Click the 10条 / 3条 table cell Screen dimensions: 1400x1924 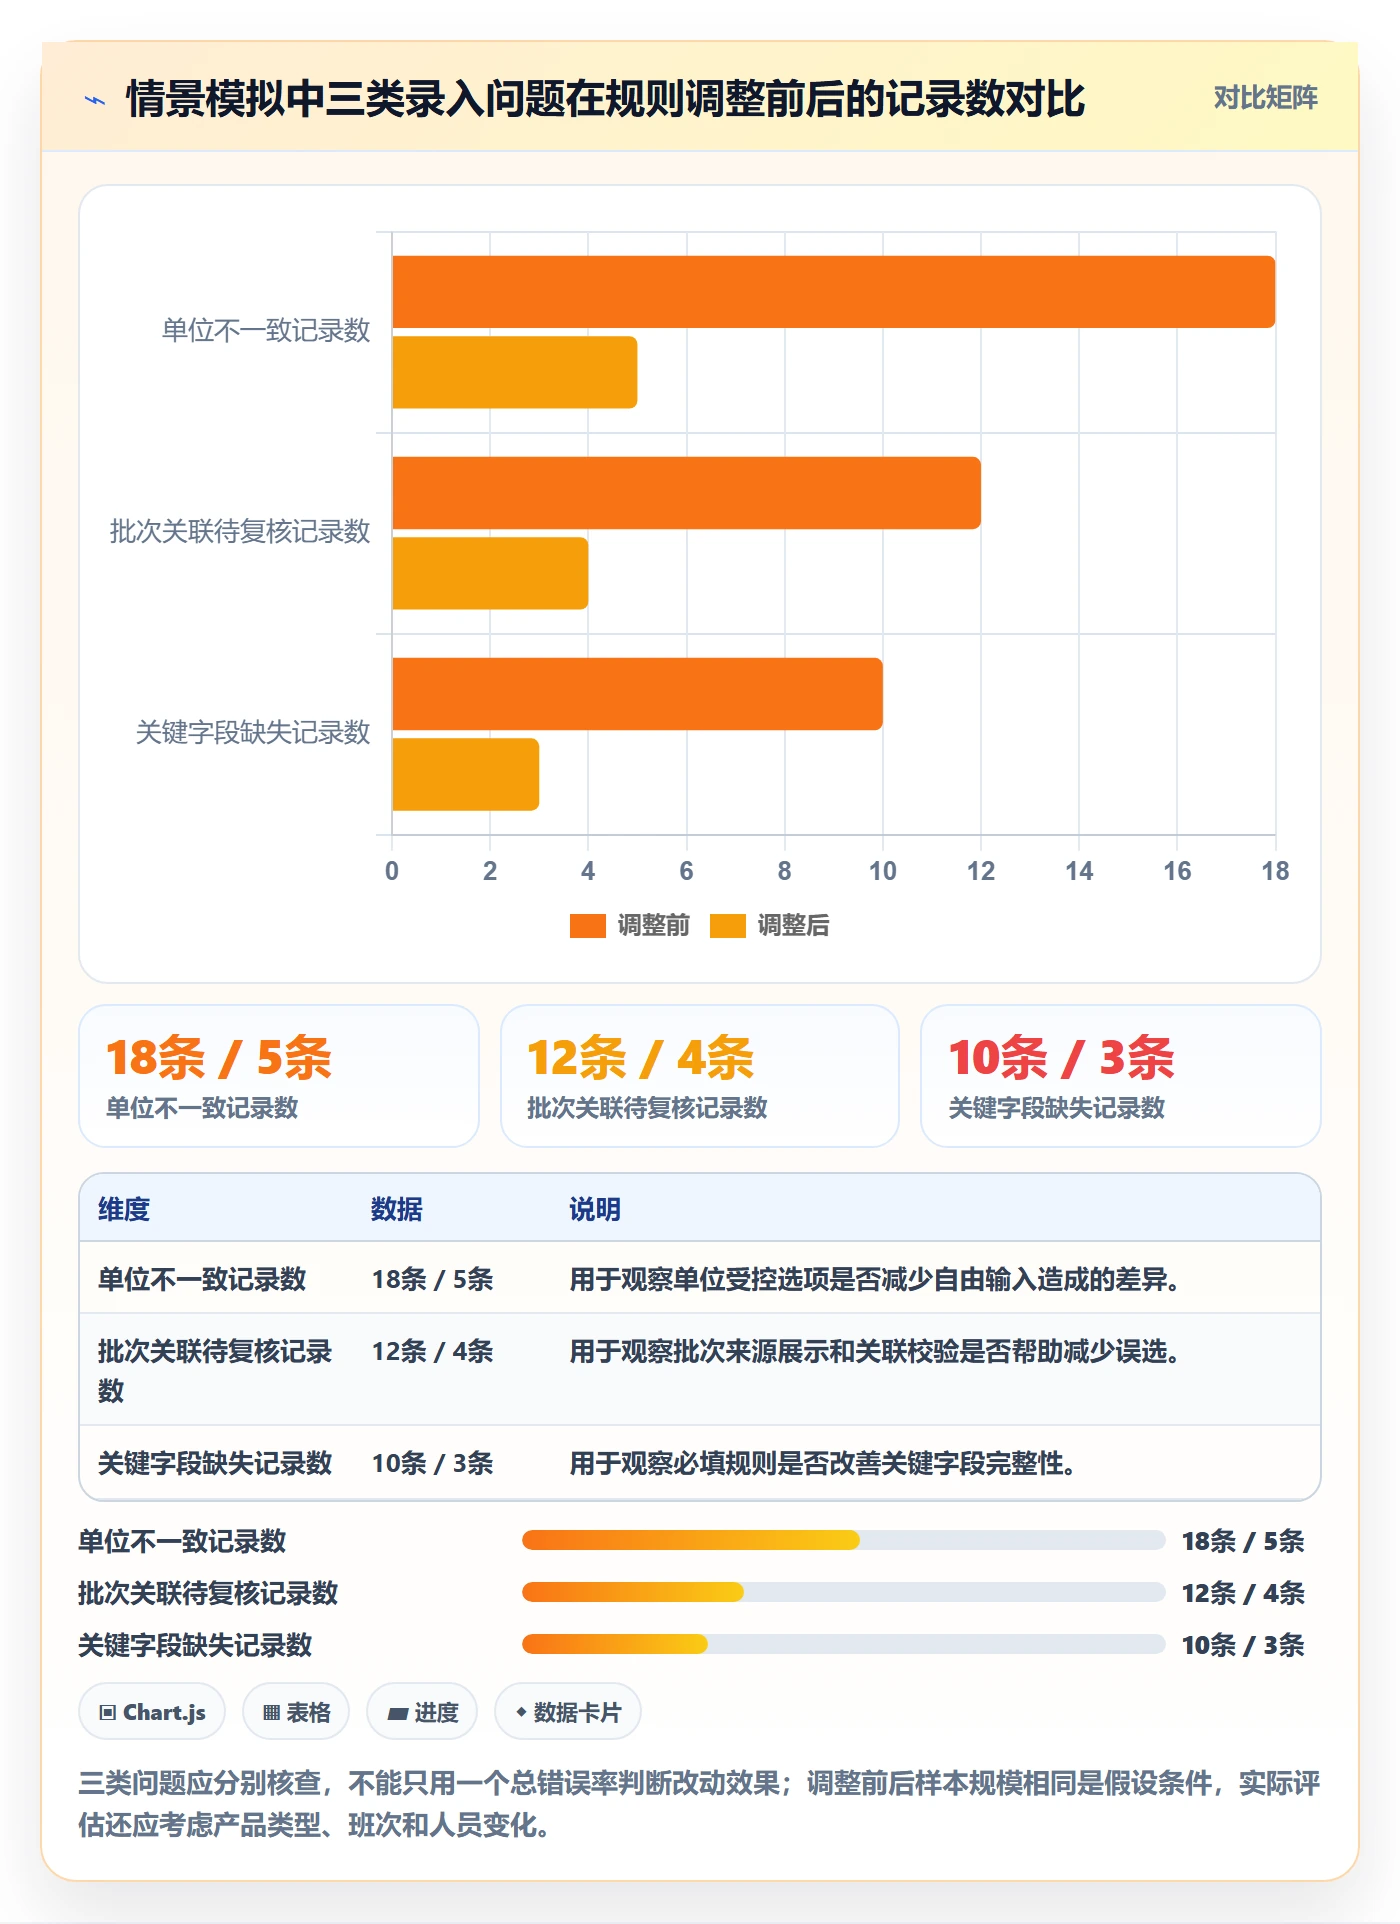point(433,1464)
